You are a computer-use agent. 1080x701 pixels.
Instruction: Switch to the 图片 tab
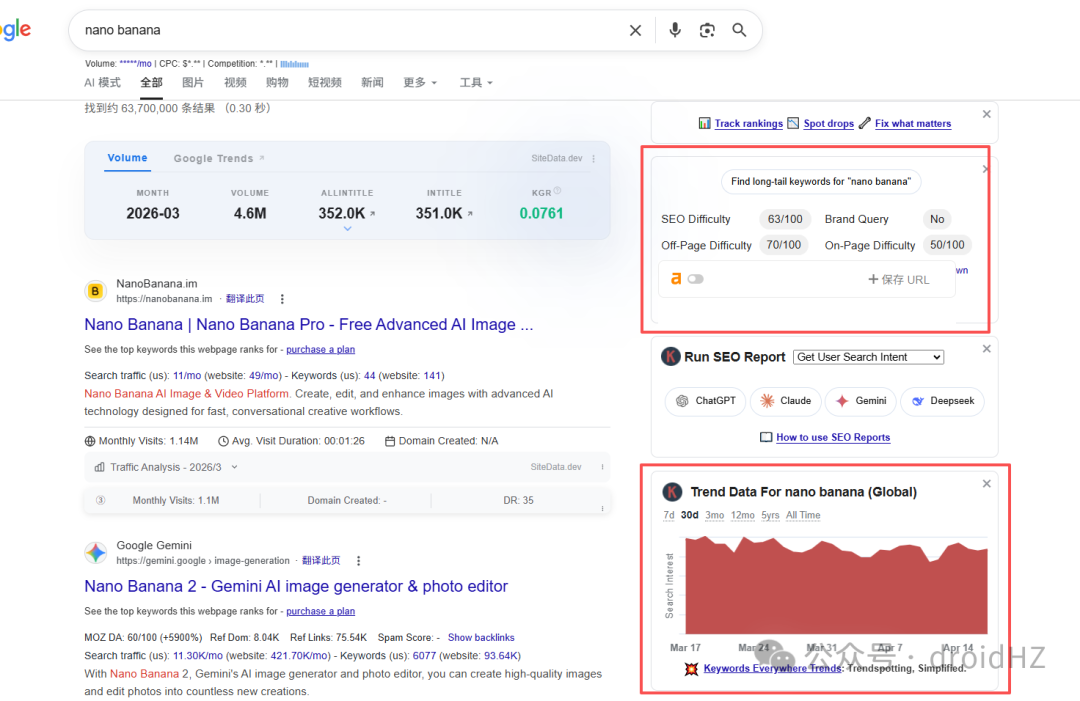click(192, 83)
